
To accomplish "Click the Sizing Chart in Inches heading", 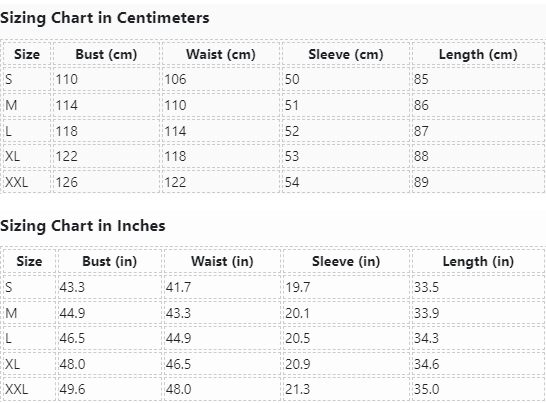I will coord(83,226).
